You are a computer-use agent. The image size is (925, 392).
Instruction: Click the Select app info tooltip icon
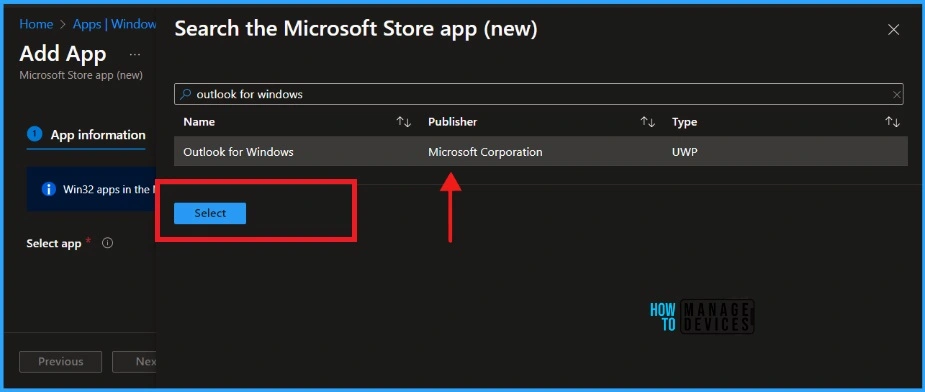point(107,243)
